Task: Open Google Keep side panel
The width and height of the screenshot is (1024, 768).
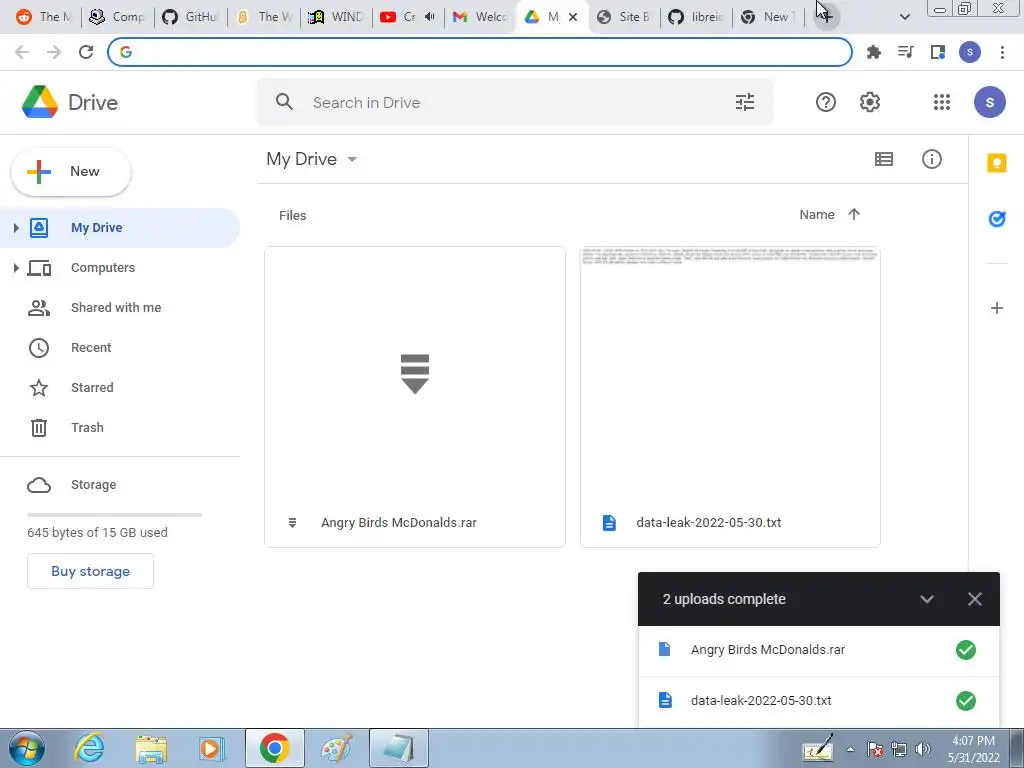Action: click(x=997, y=163)
